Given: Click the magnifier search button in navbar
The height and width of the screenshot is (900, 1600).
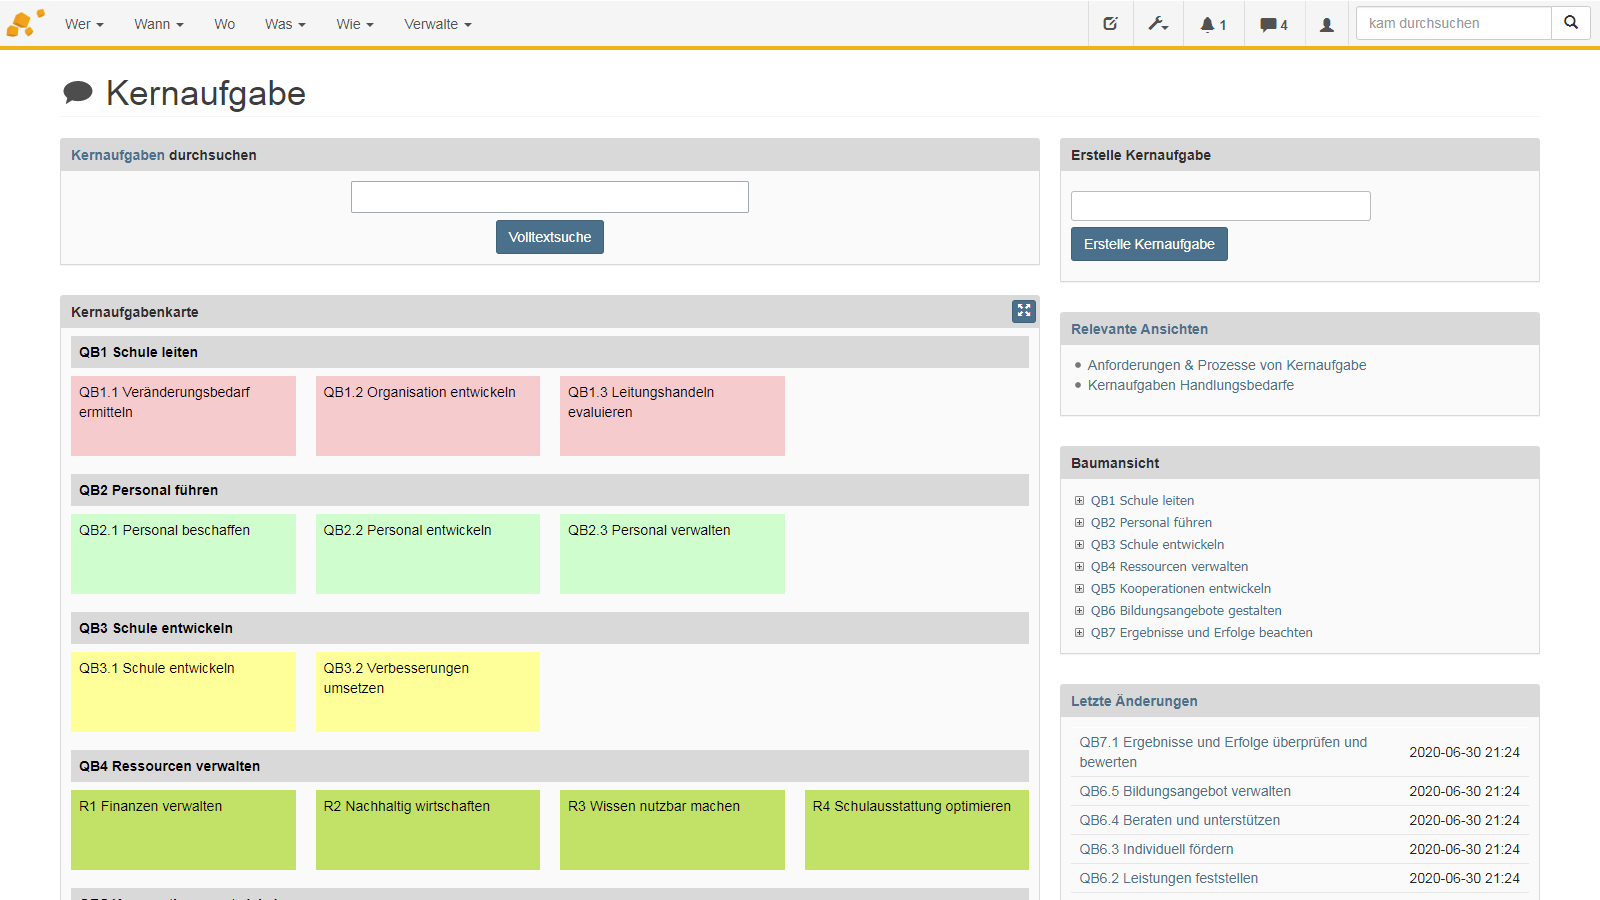Looking at the screenshot, I should (1571, 23).
